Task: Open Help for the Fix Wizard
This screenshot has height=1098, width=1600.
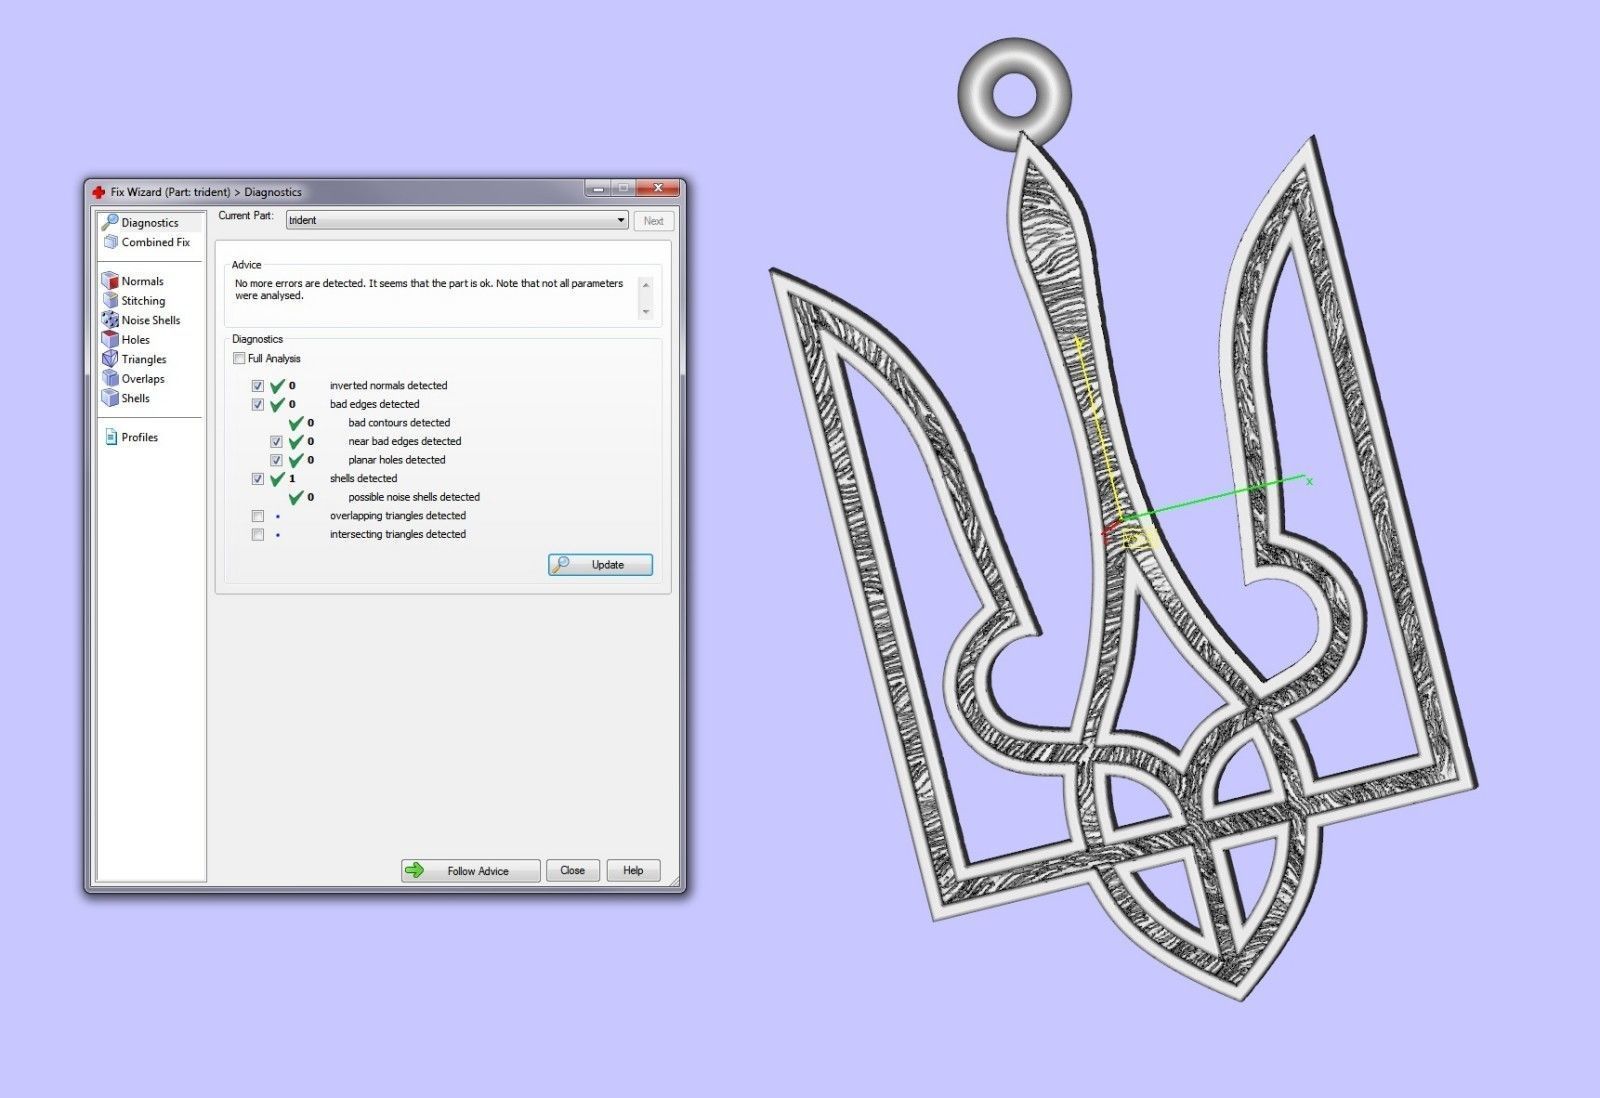Action: point(633,871)
